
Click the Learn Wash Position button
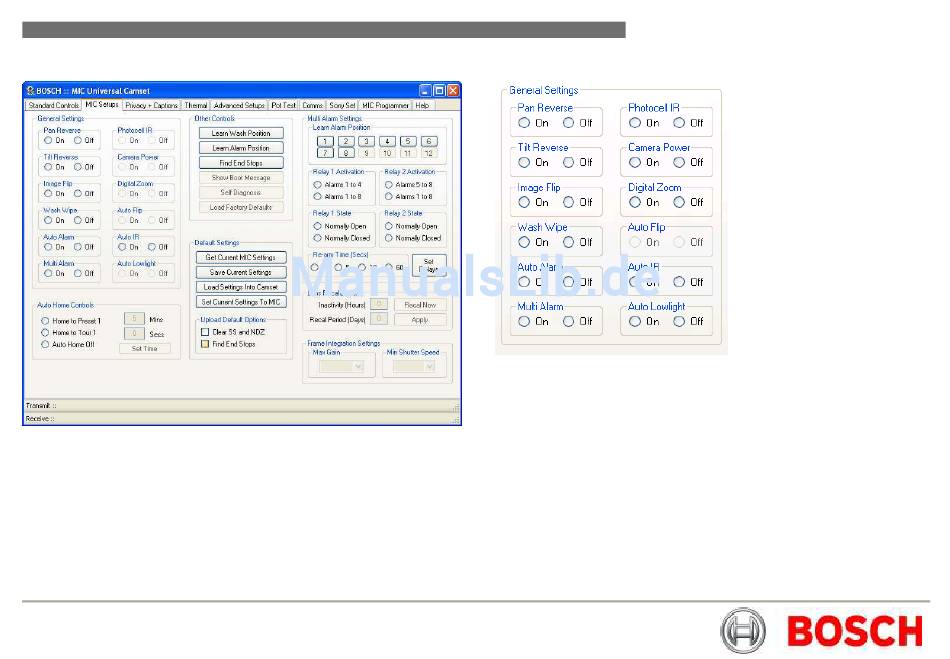tap(241, 133)
